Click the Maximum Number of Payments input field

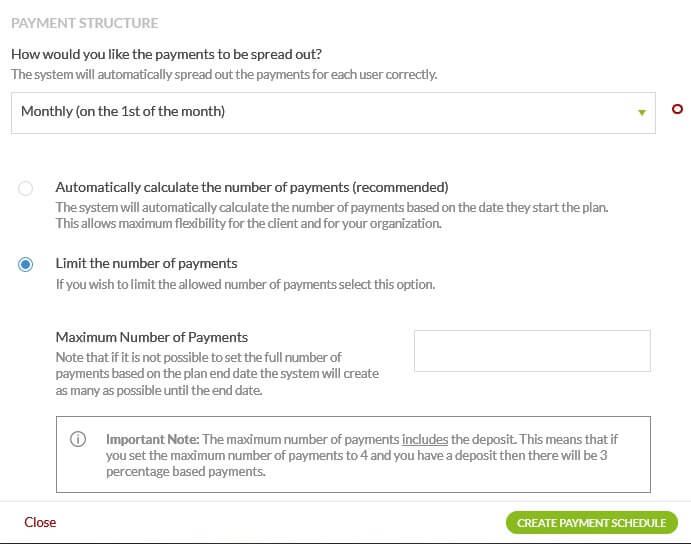(532, 351)
